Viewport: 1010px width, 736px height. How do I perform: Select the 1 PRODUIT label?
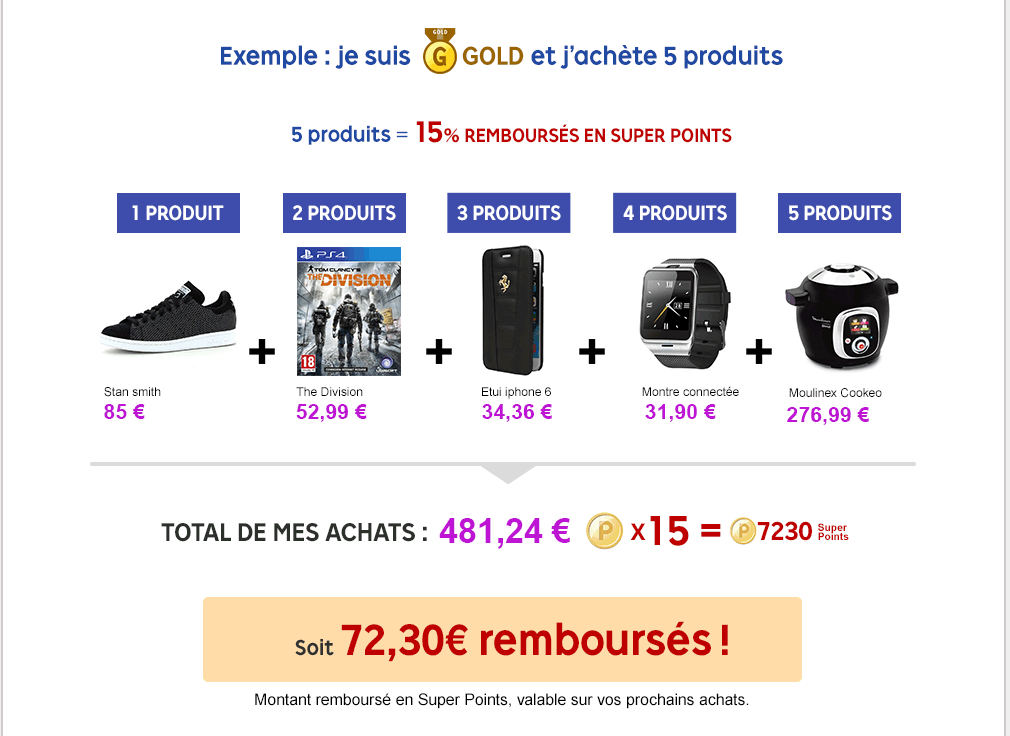click(x=178, y=213)
